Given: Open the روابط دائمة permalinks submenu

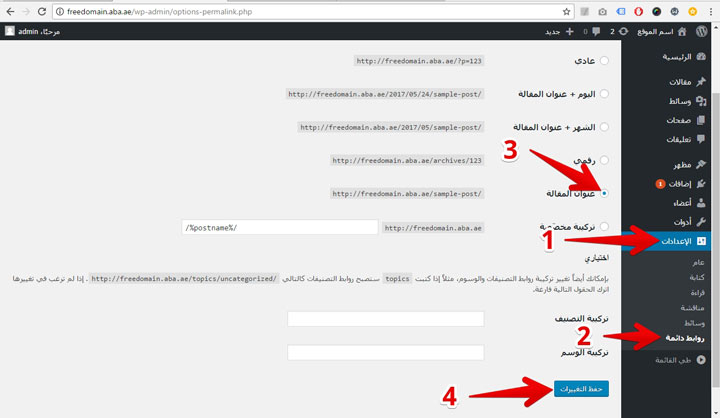Looking at the screenshot, I should coord(685,339).
